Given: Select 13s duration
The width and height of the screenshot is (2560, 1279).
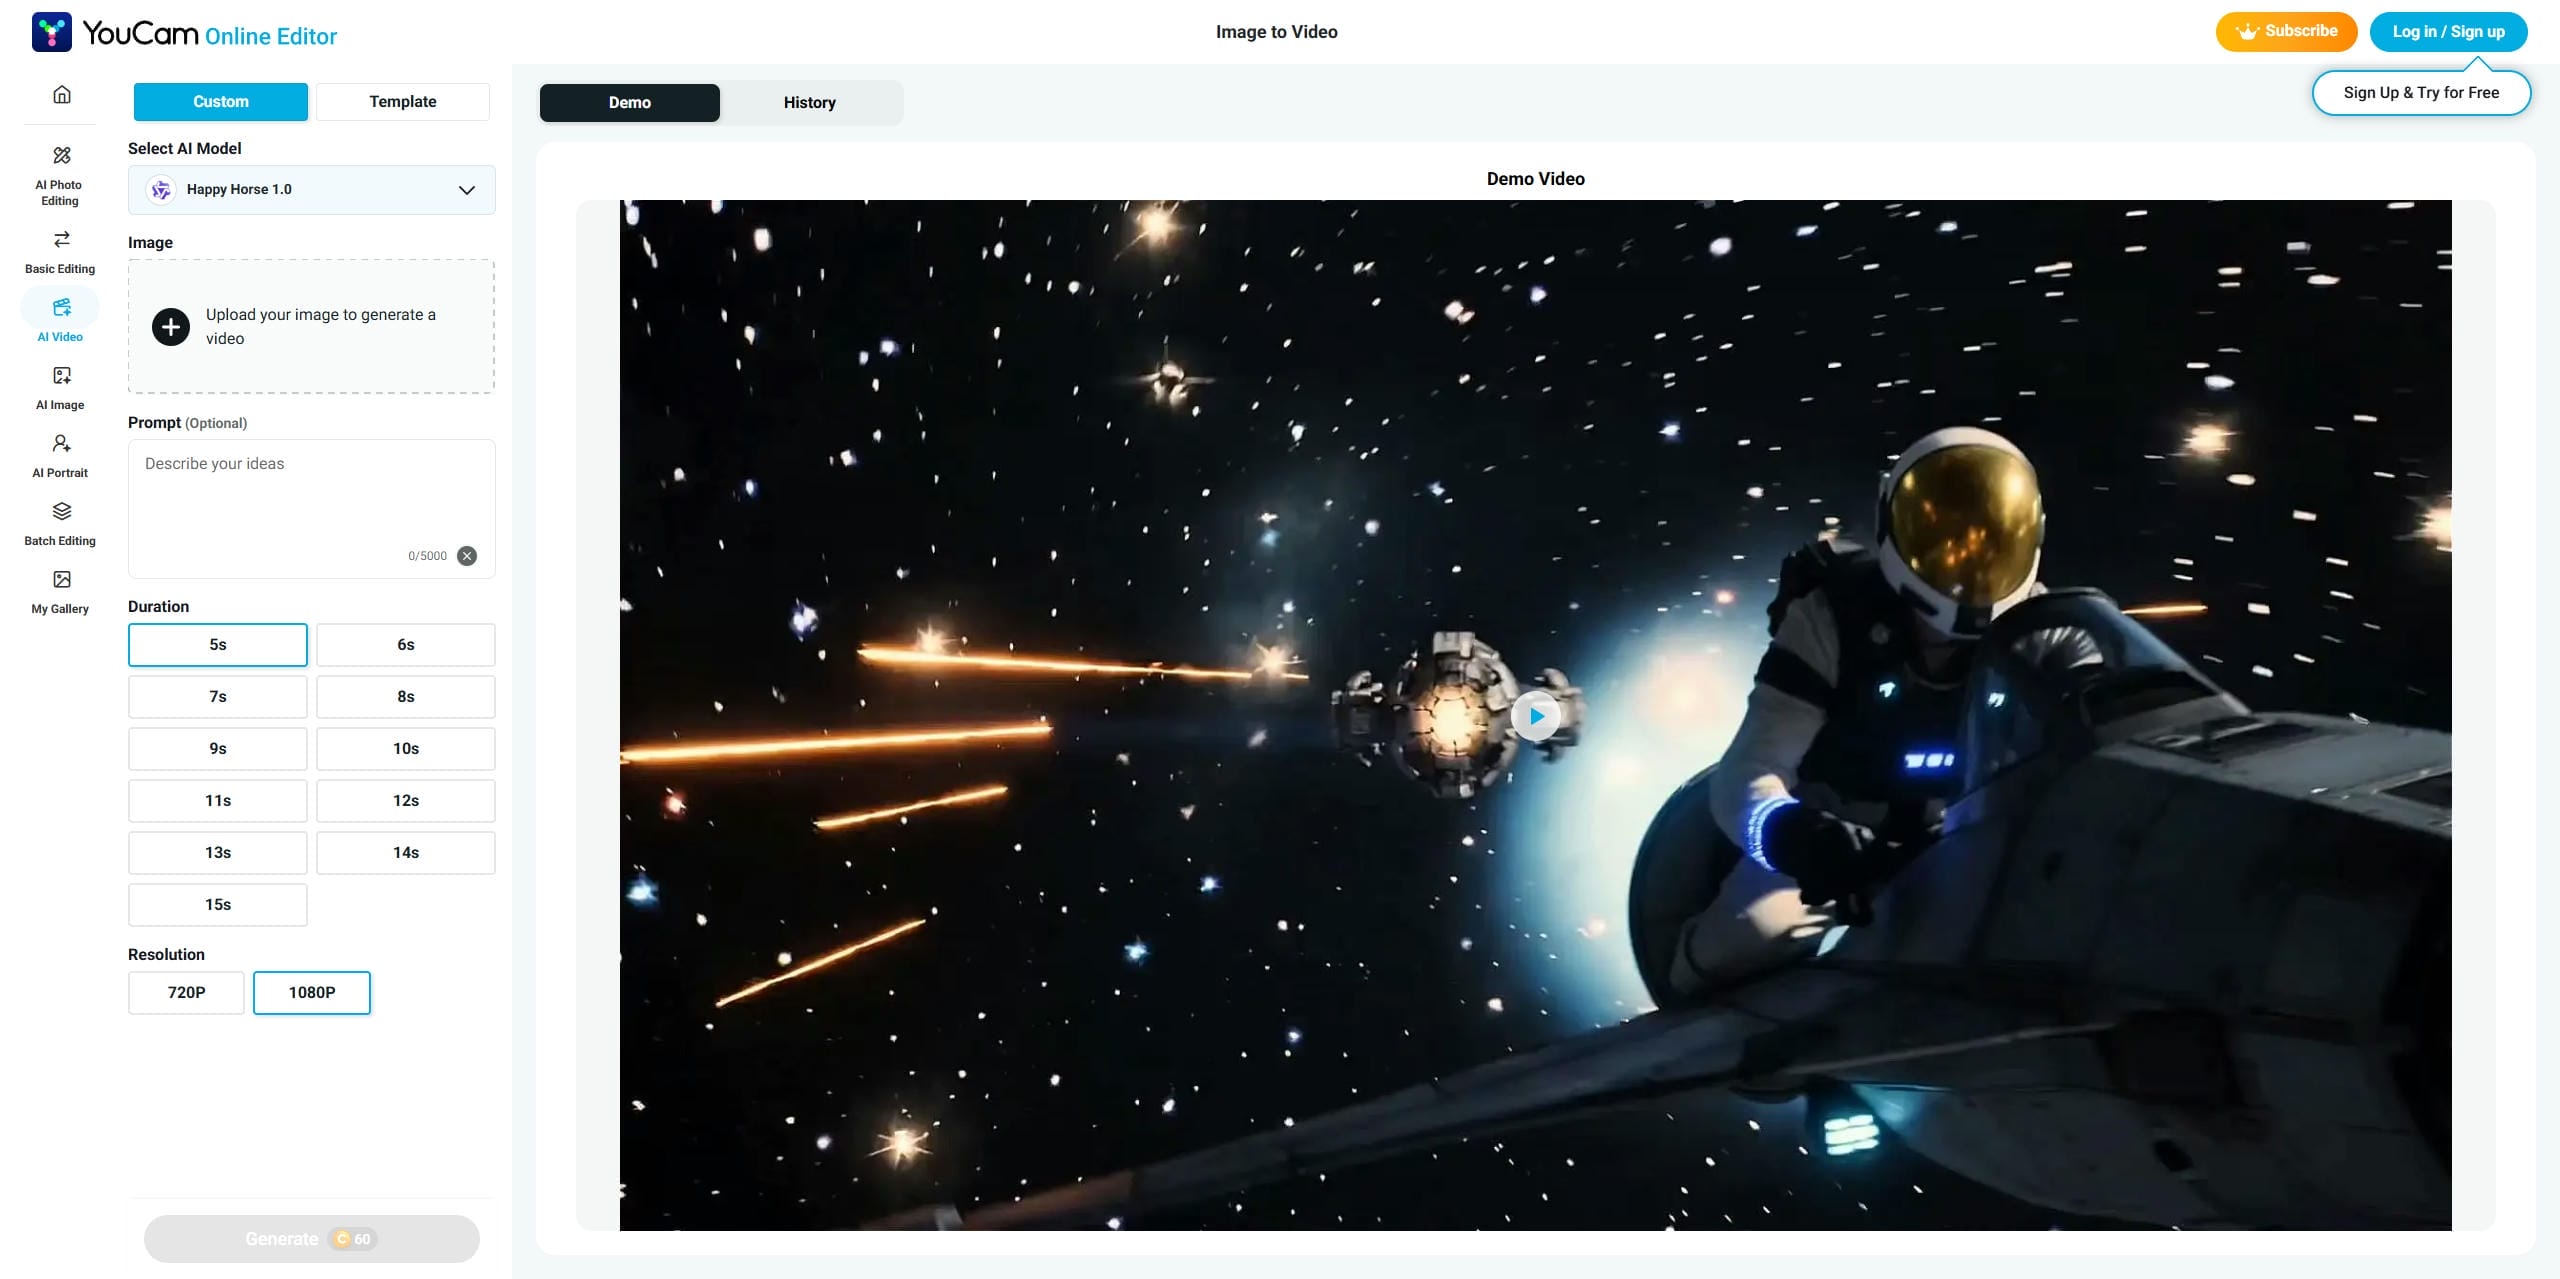Looking at the screenshot, I should [218, 853].
